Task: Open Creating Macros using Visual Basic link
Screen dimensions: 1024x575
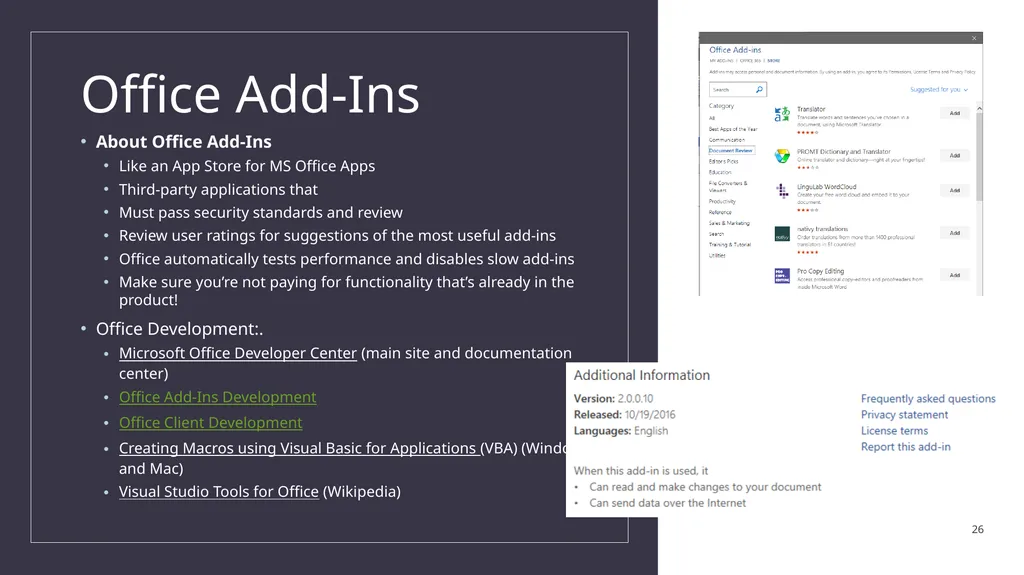Action: [299, 448]
